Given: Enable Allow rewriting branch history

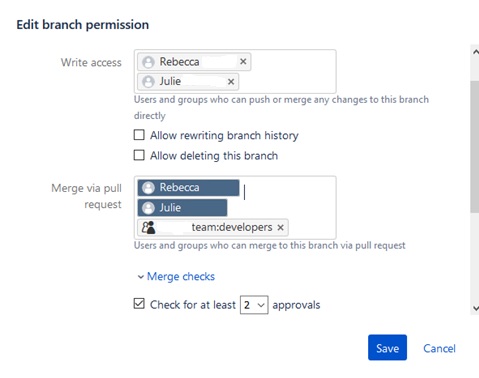Looking at the screenshot, I should click(139, 135).
